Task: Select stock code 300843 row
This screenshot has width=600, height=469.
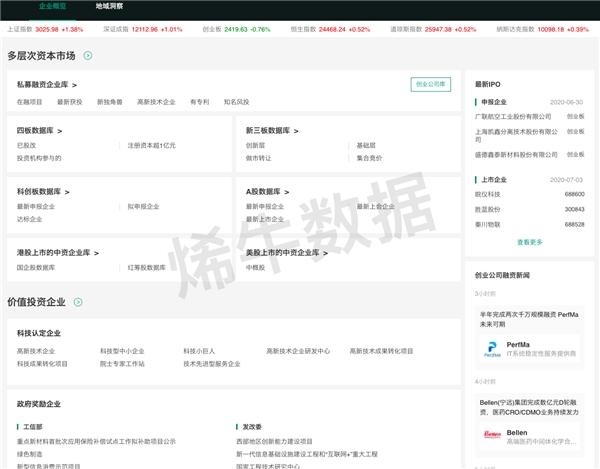Action: pyautogui.click(x=530, y=209)
